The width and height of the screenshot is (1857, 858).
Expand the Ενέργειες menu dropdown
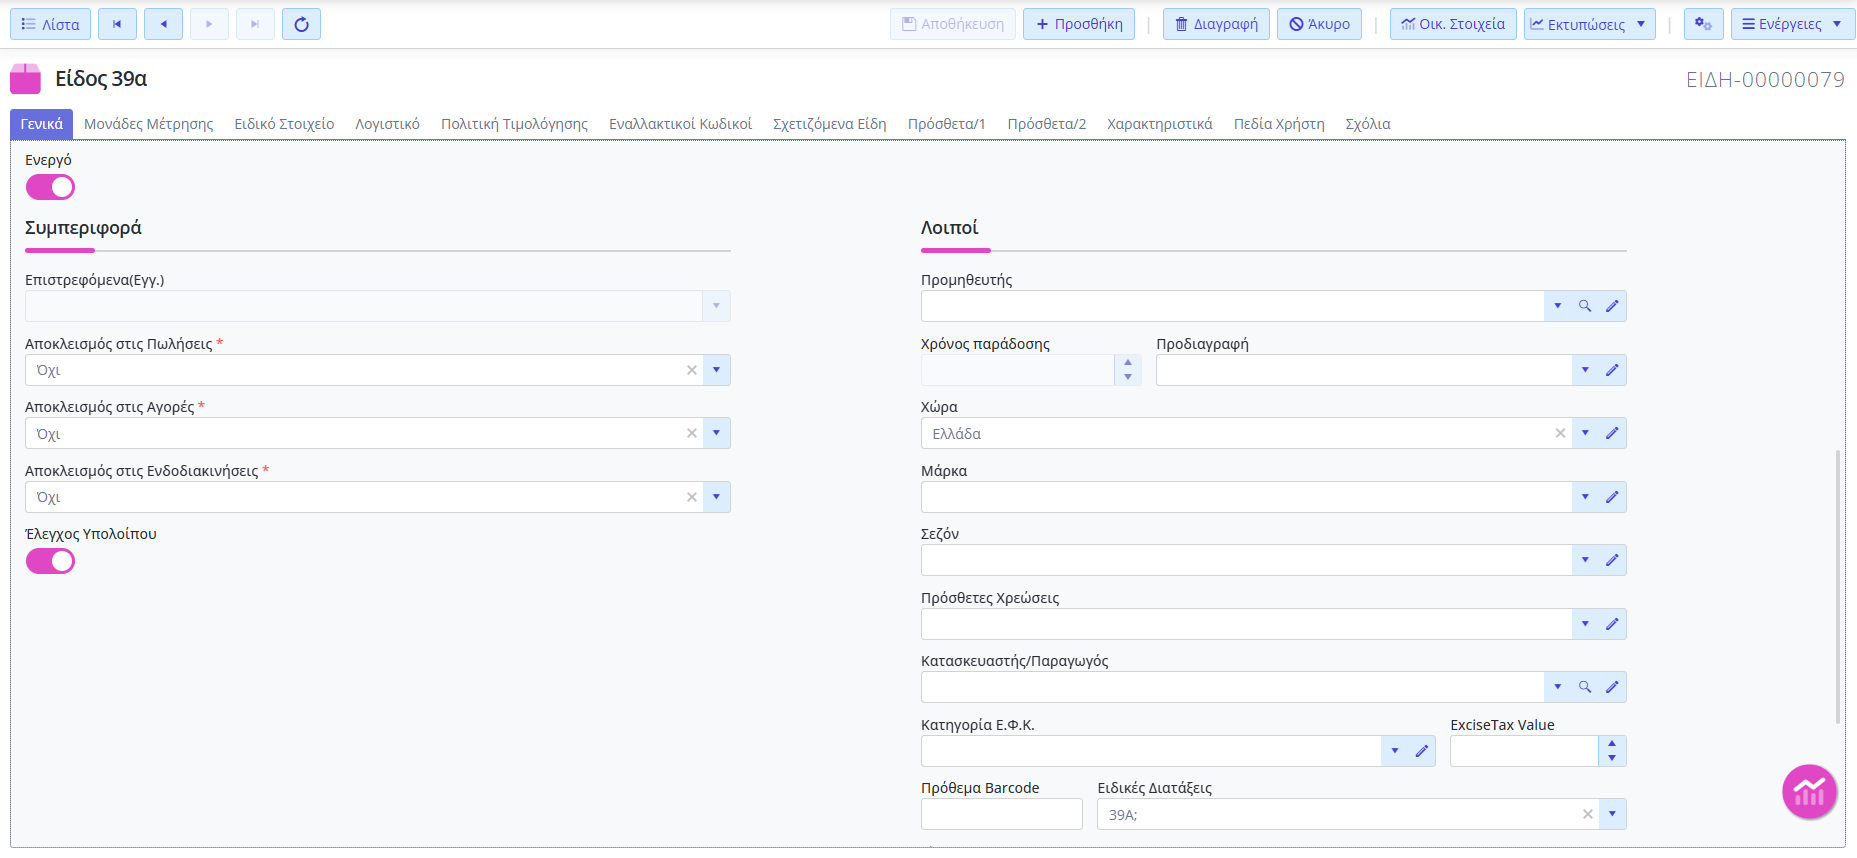1792,24
